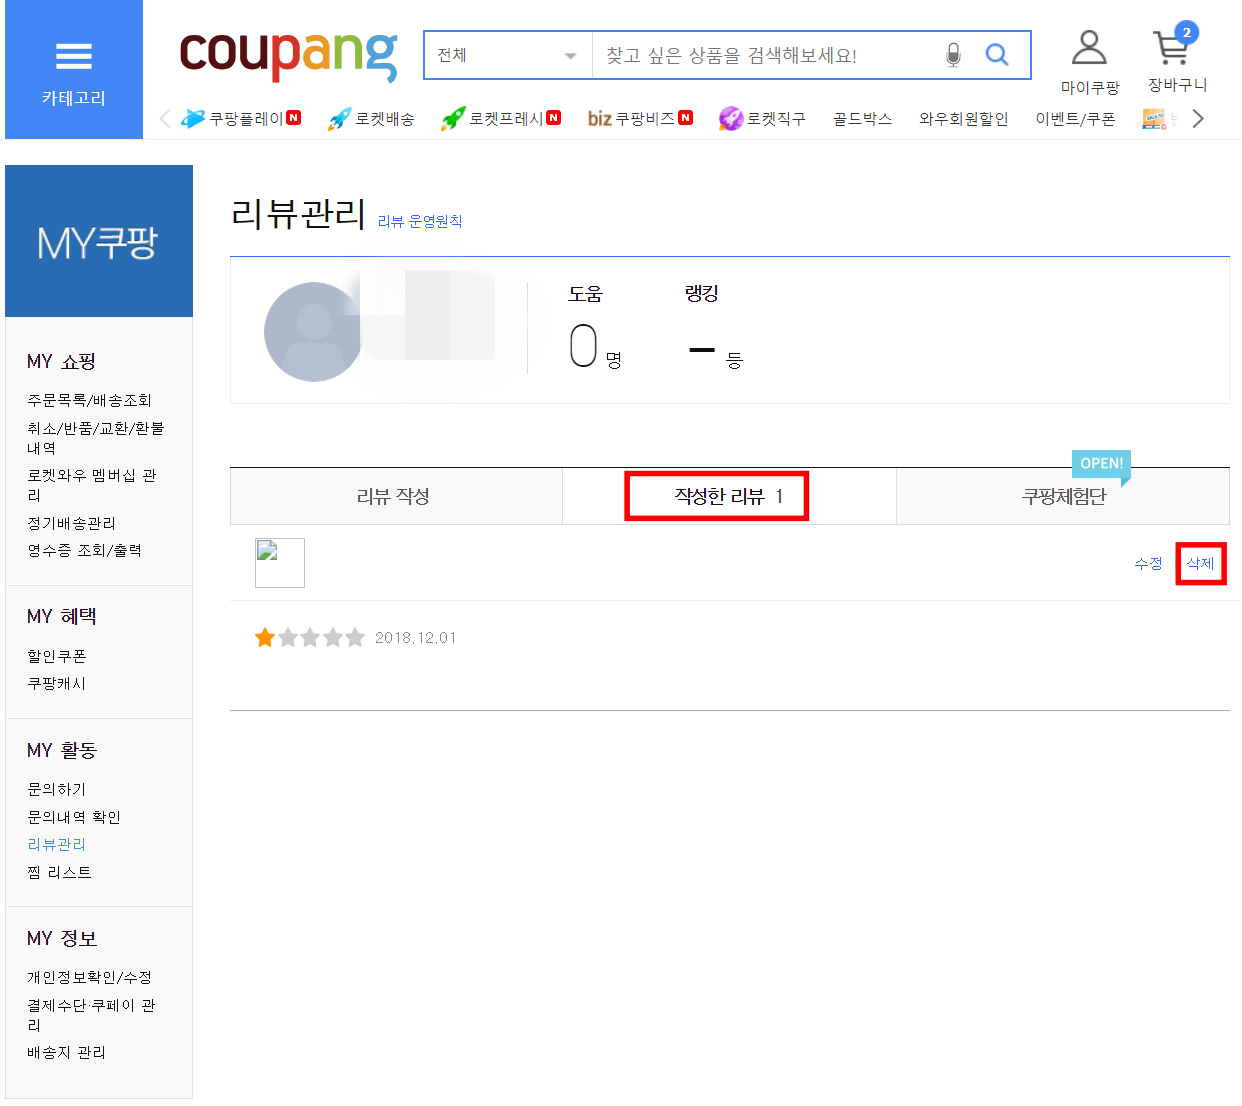
Task: Open the 리뷰 운영원칙 policy link
Action: point(420,221)
